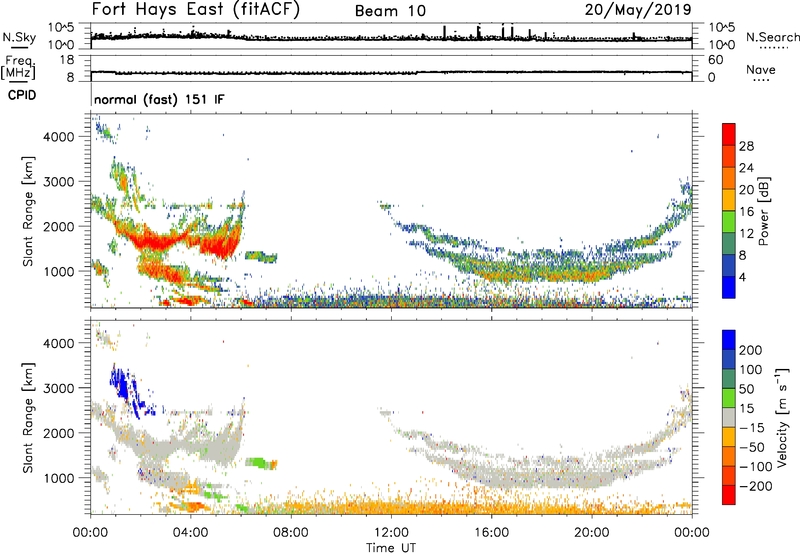The image size is (800, 554).
Task: Click '28' on the Power colorbar
Action: click(x=746, y=146)
